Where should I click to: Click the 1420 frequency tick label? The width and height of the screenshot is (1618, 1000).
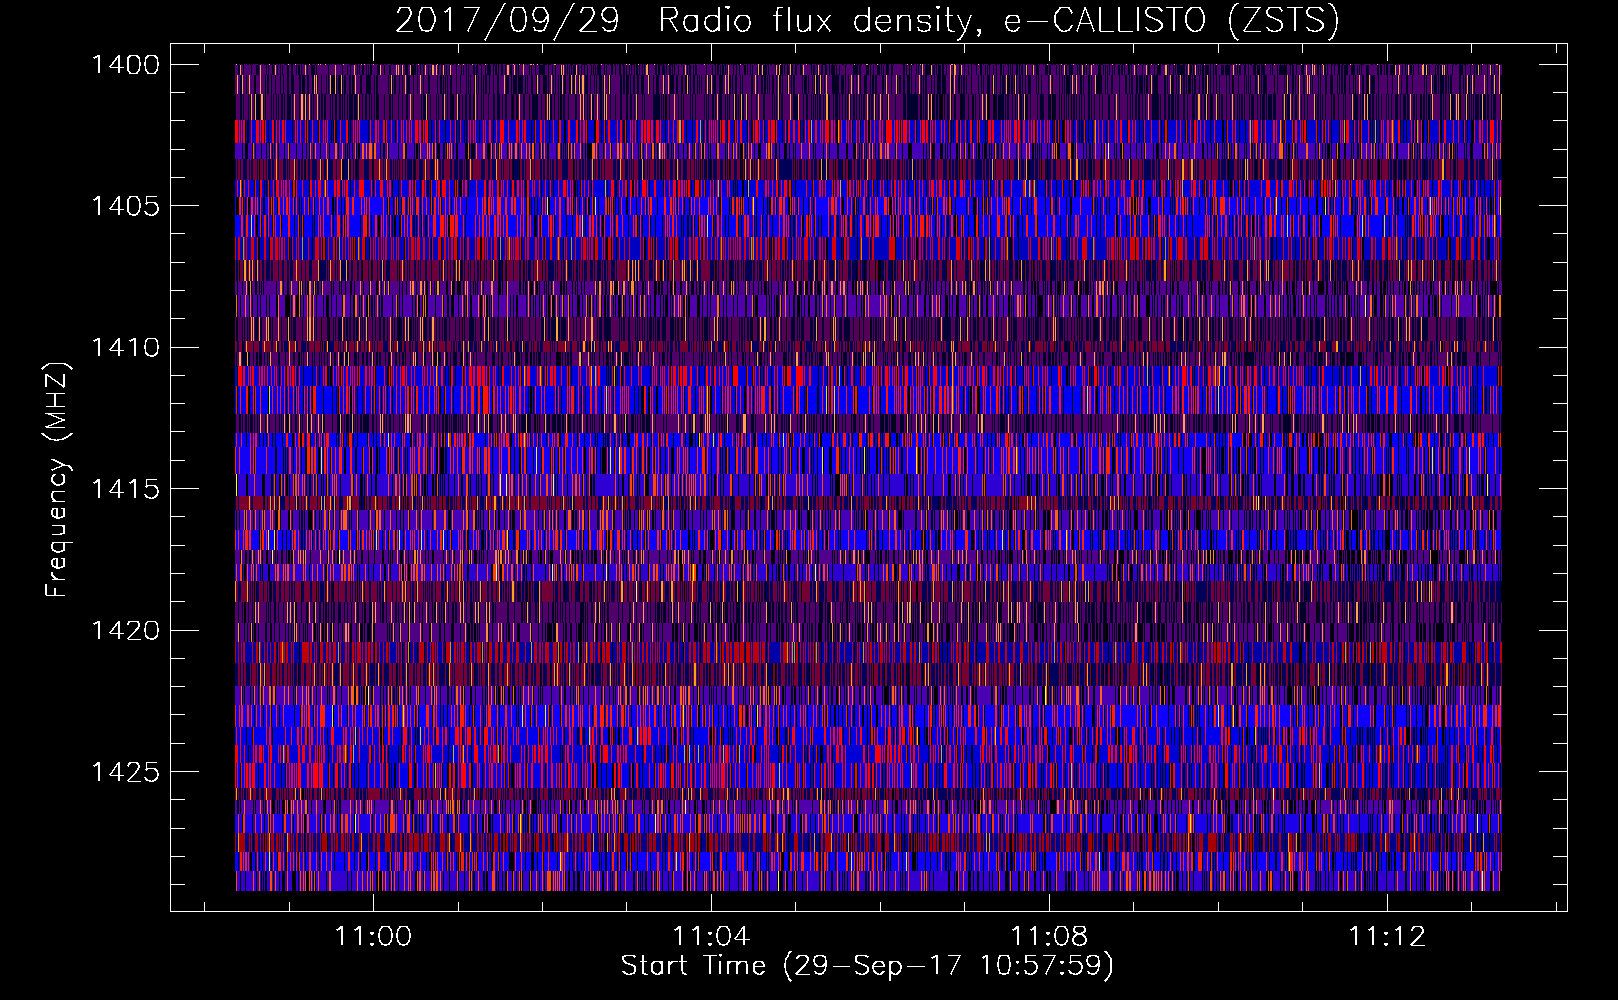click(125, 631)
